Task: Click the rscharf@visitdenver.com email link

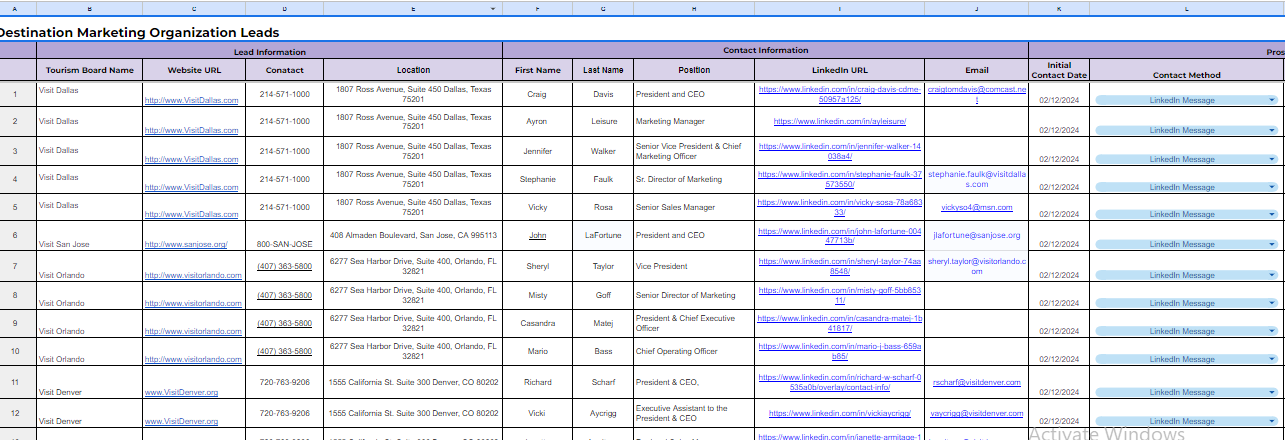Action: 976,382
